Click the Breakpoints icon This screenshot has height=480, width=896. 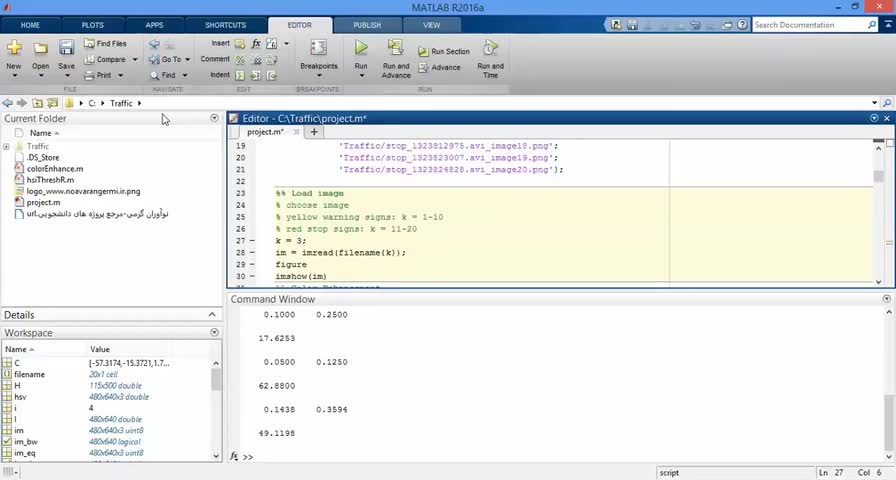point(318,47)
